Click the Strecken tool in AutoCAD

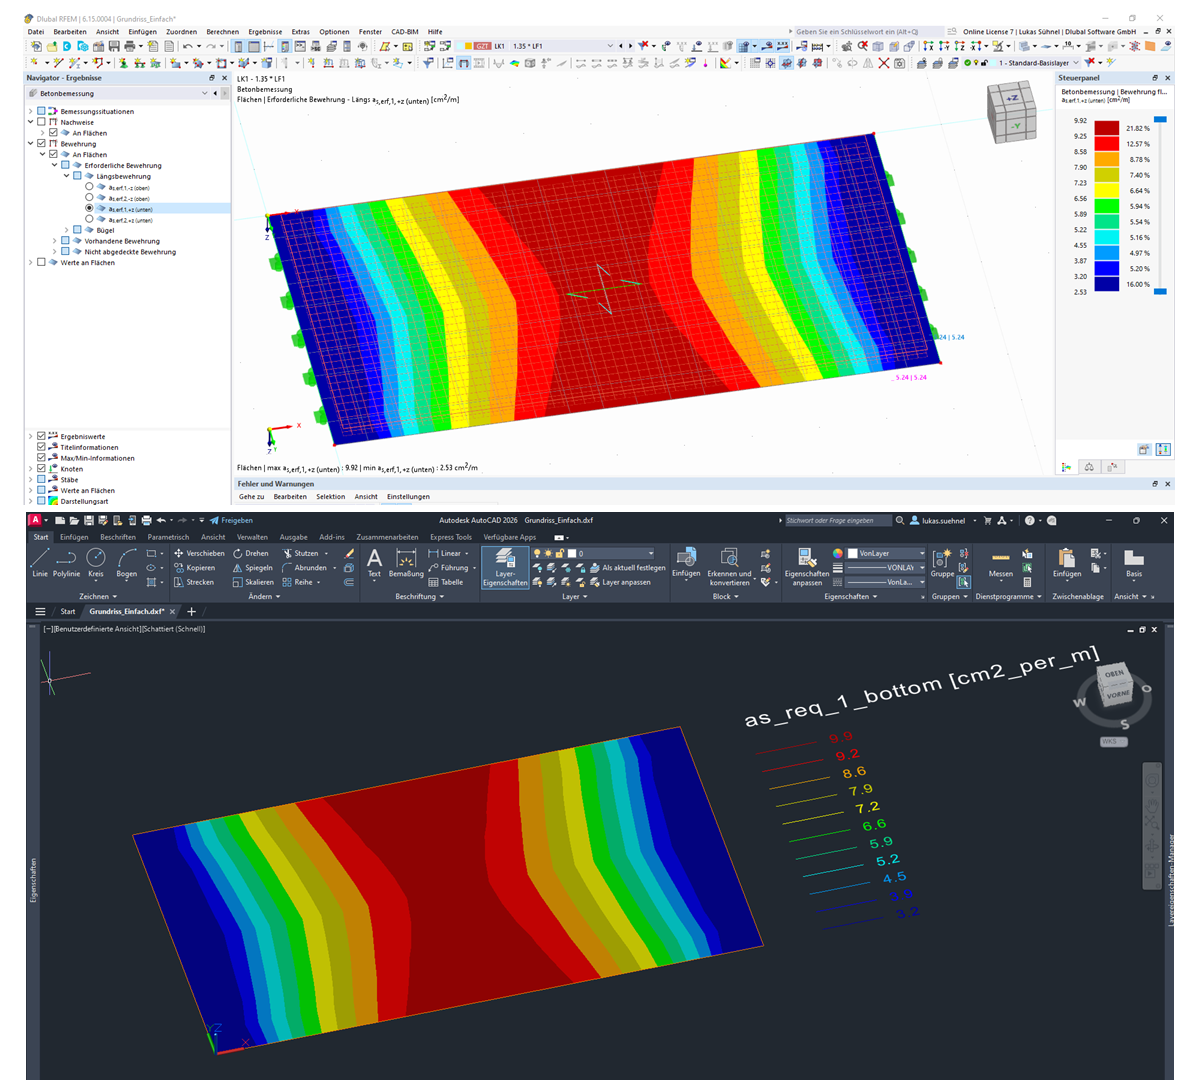coord(193,582)
